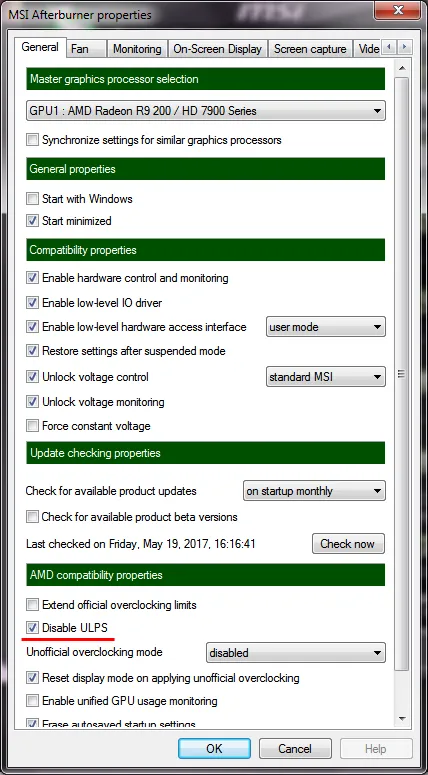Open the Monitoring tab
Screen dimensions: 428x775
tap(137, 49)
